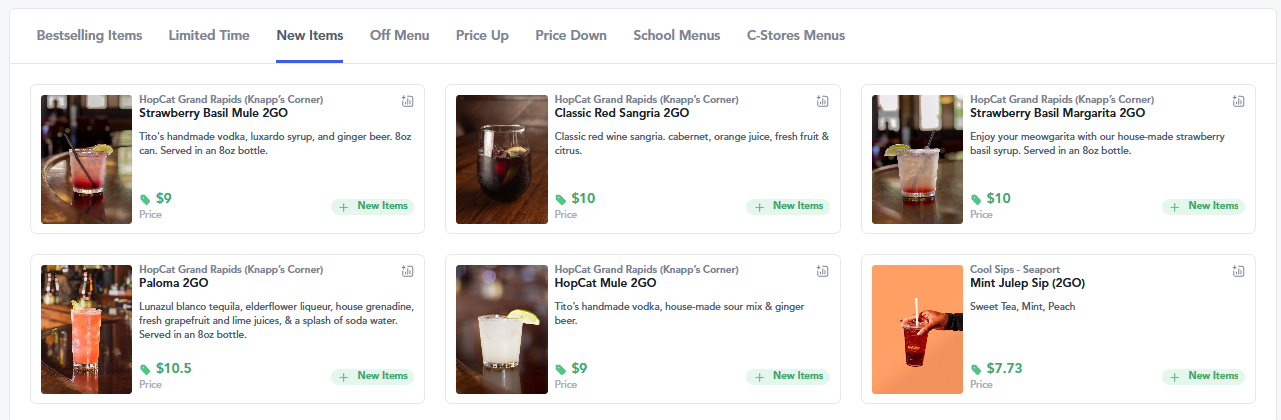This screenshot has width=1281, height=420.
Task: Open chart icon on Classic Red Sangria 2GO card
Action: pyautogui.click(x=822, y=101)
